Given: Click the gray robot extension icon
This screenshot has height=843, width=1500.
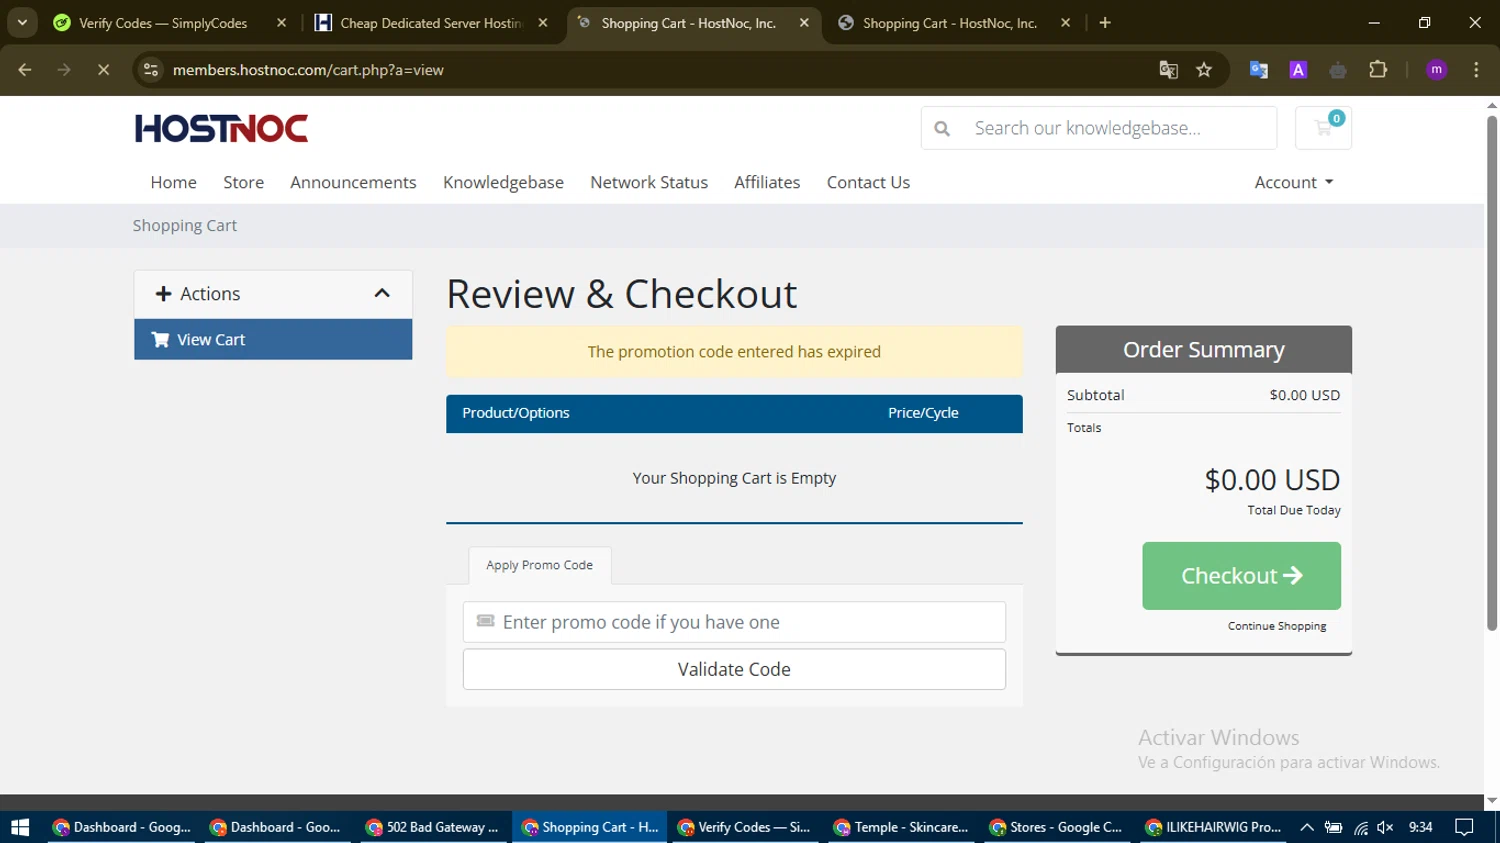Looking at the screenshot, I should (1338, 69).
